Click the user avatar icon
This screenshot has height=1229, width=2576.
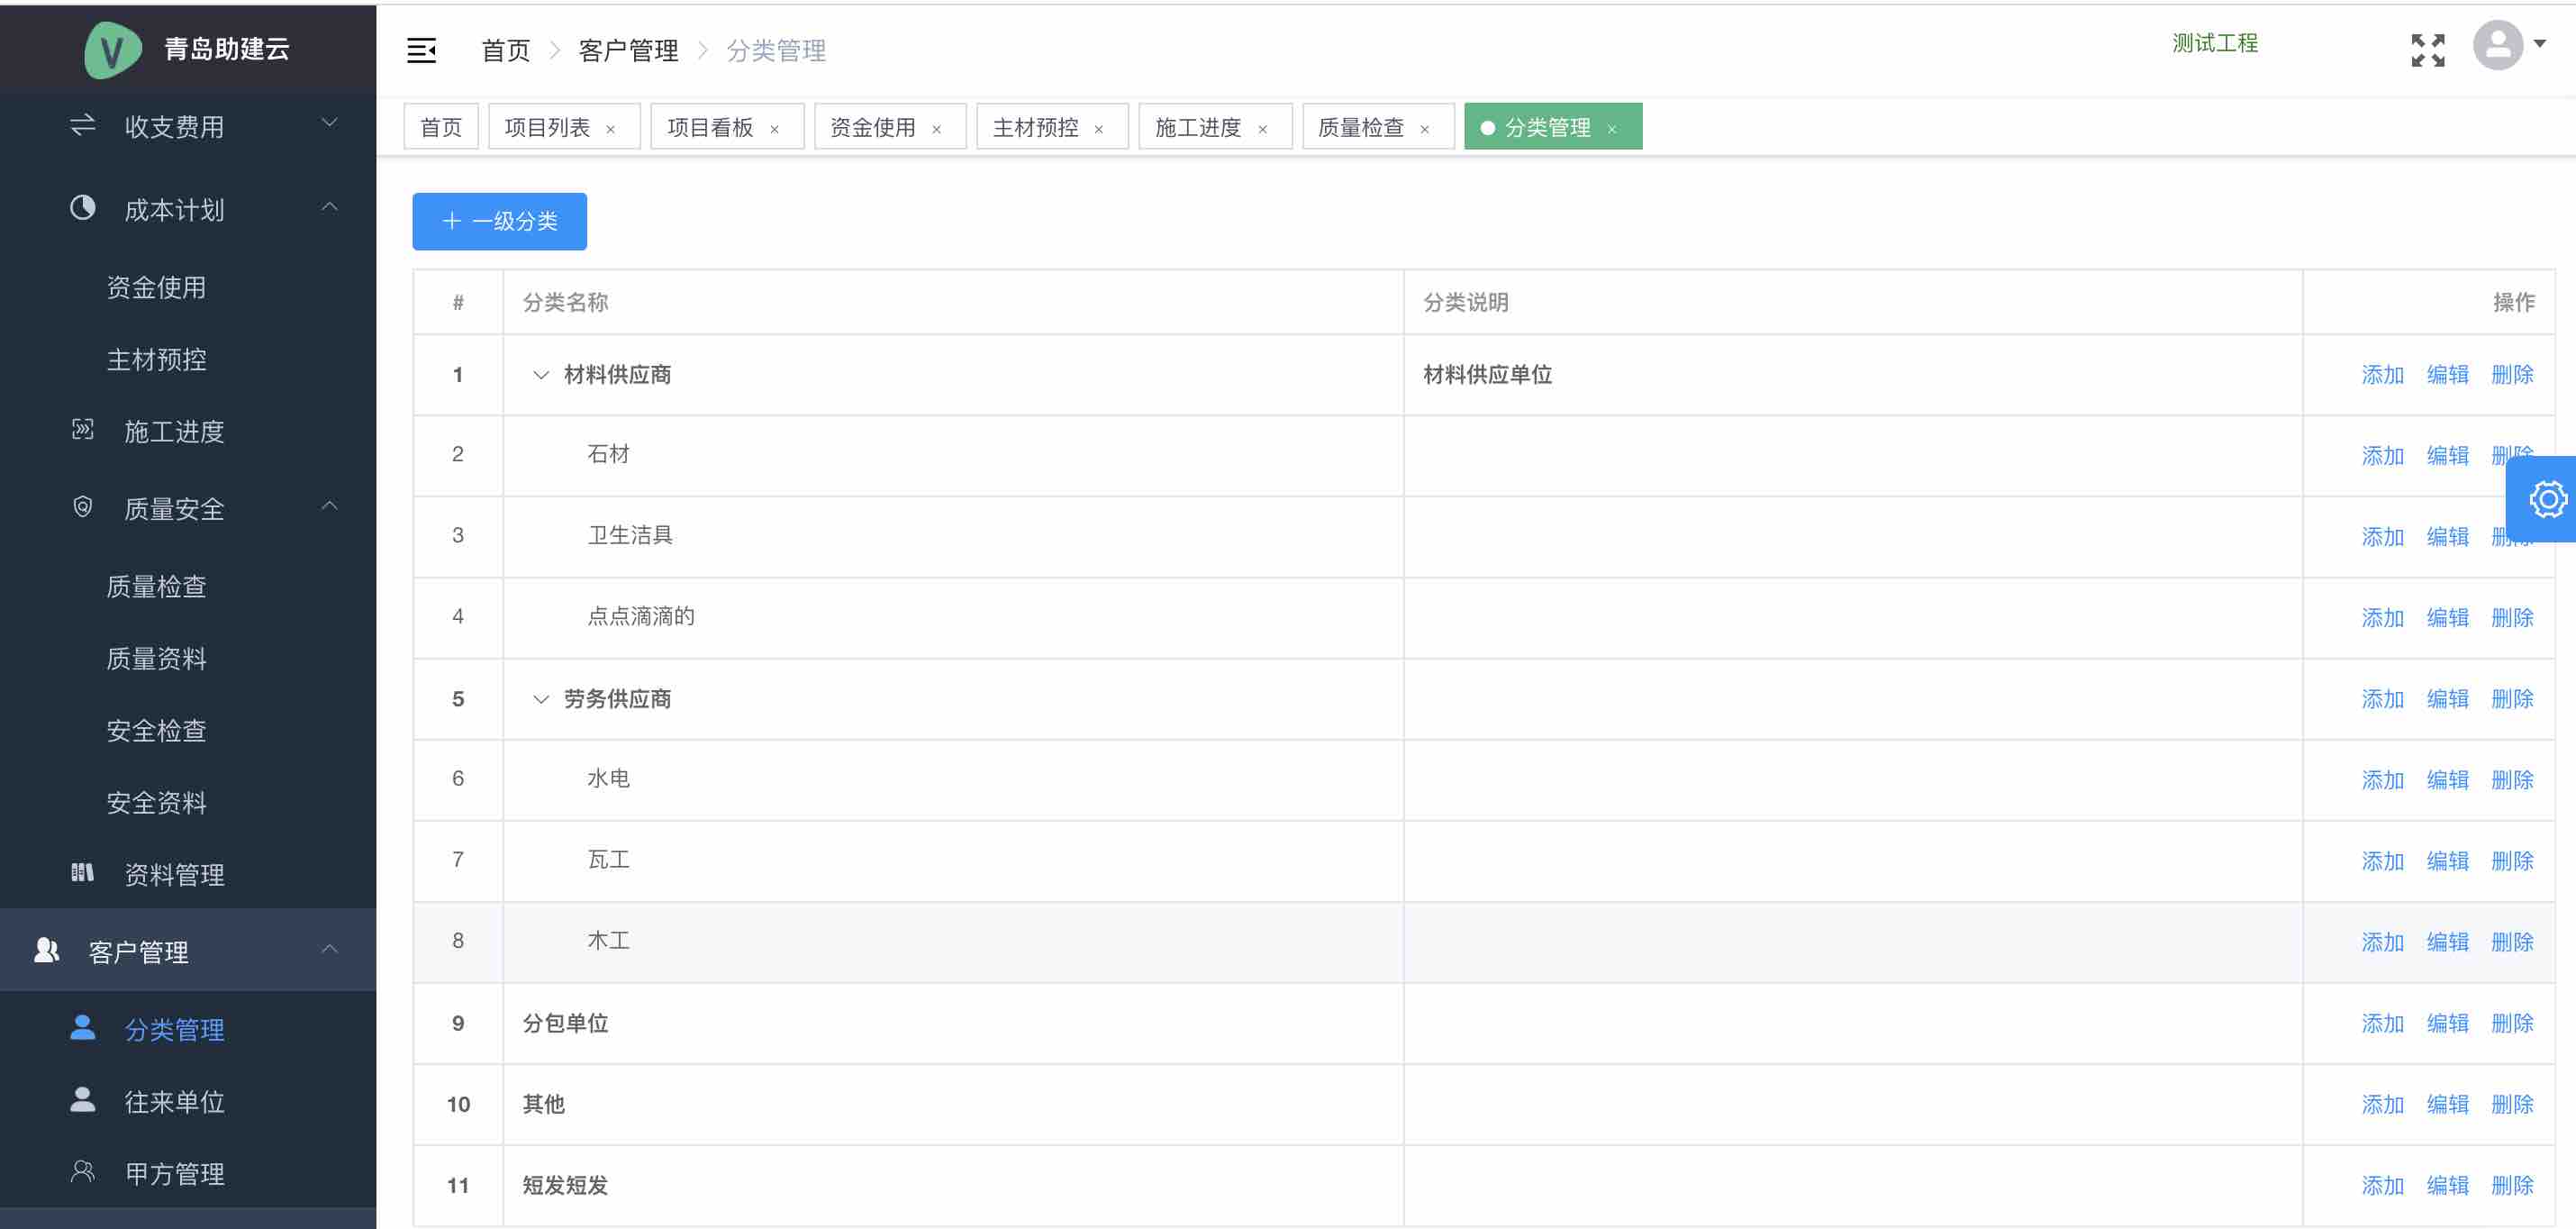coord(2497,46)
